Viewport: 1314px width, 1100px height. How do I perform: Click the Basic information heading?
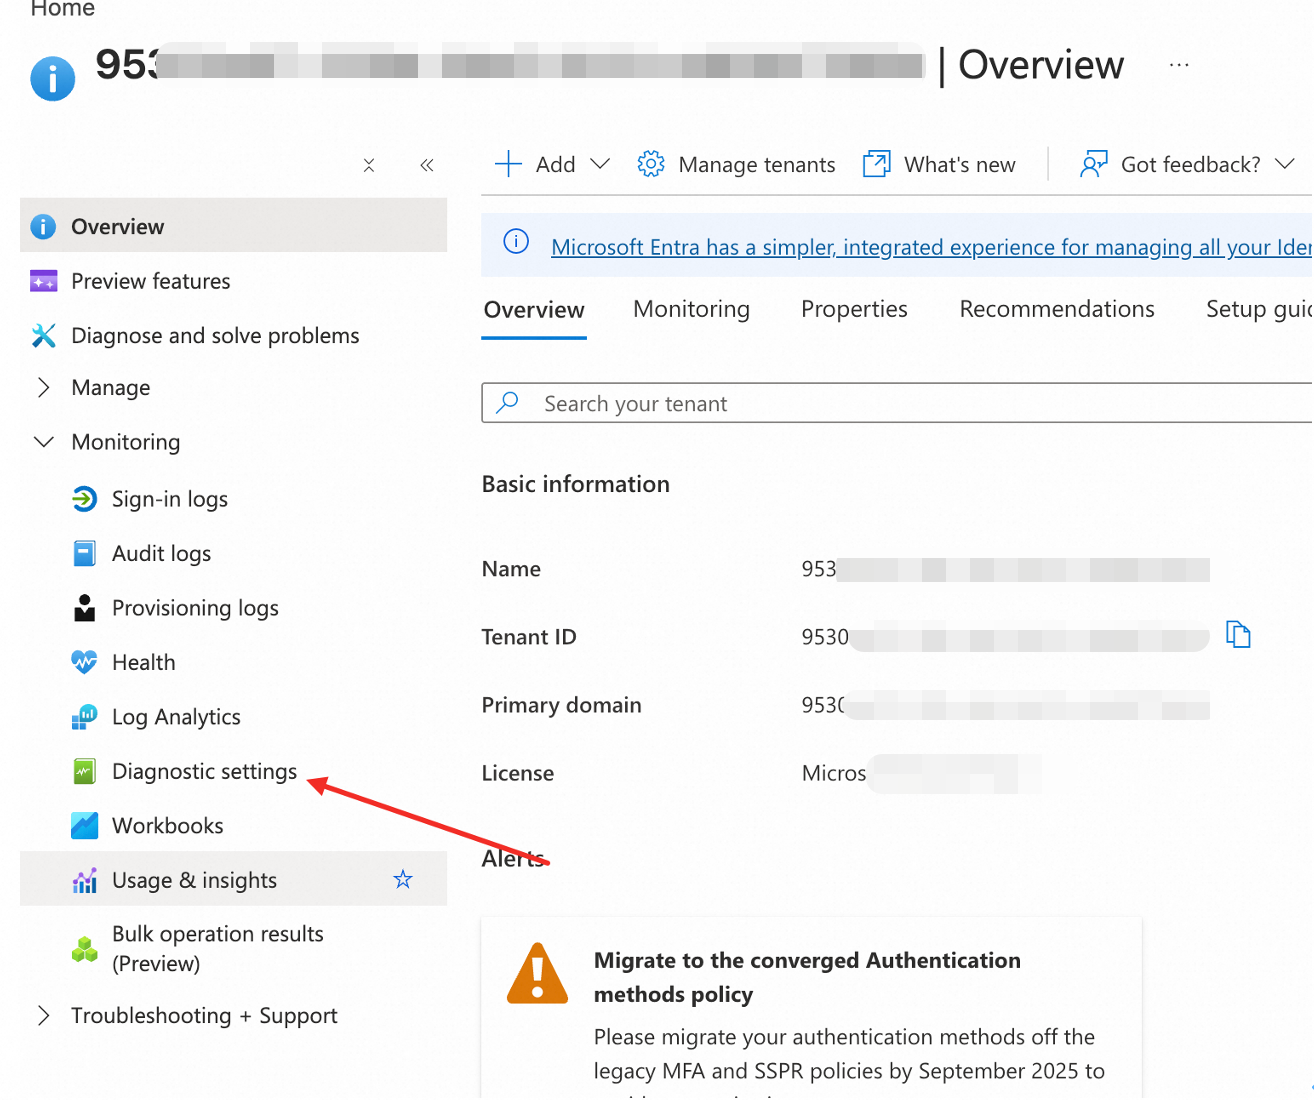(576, 484)
